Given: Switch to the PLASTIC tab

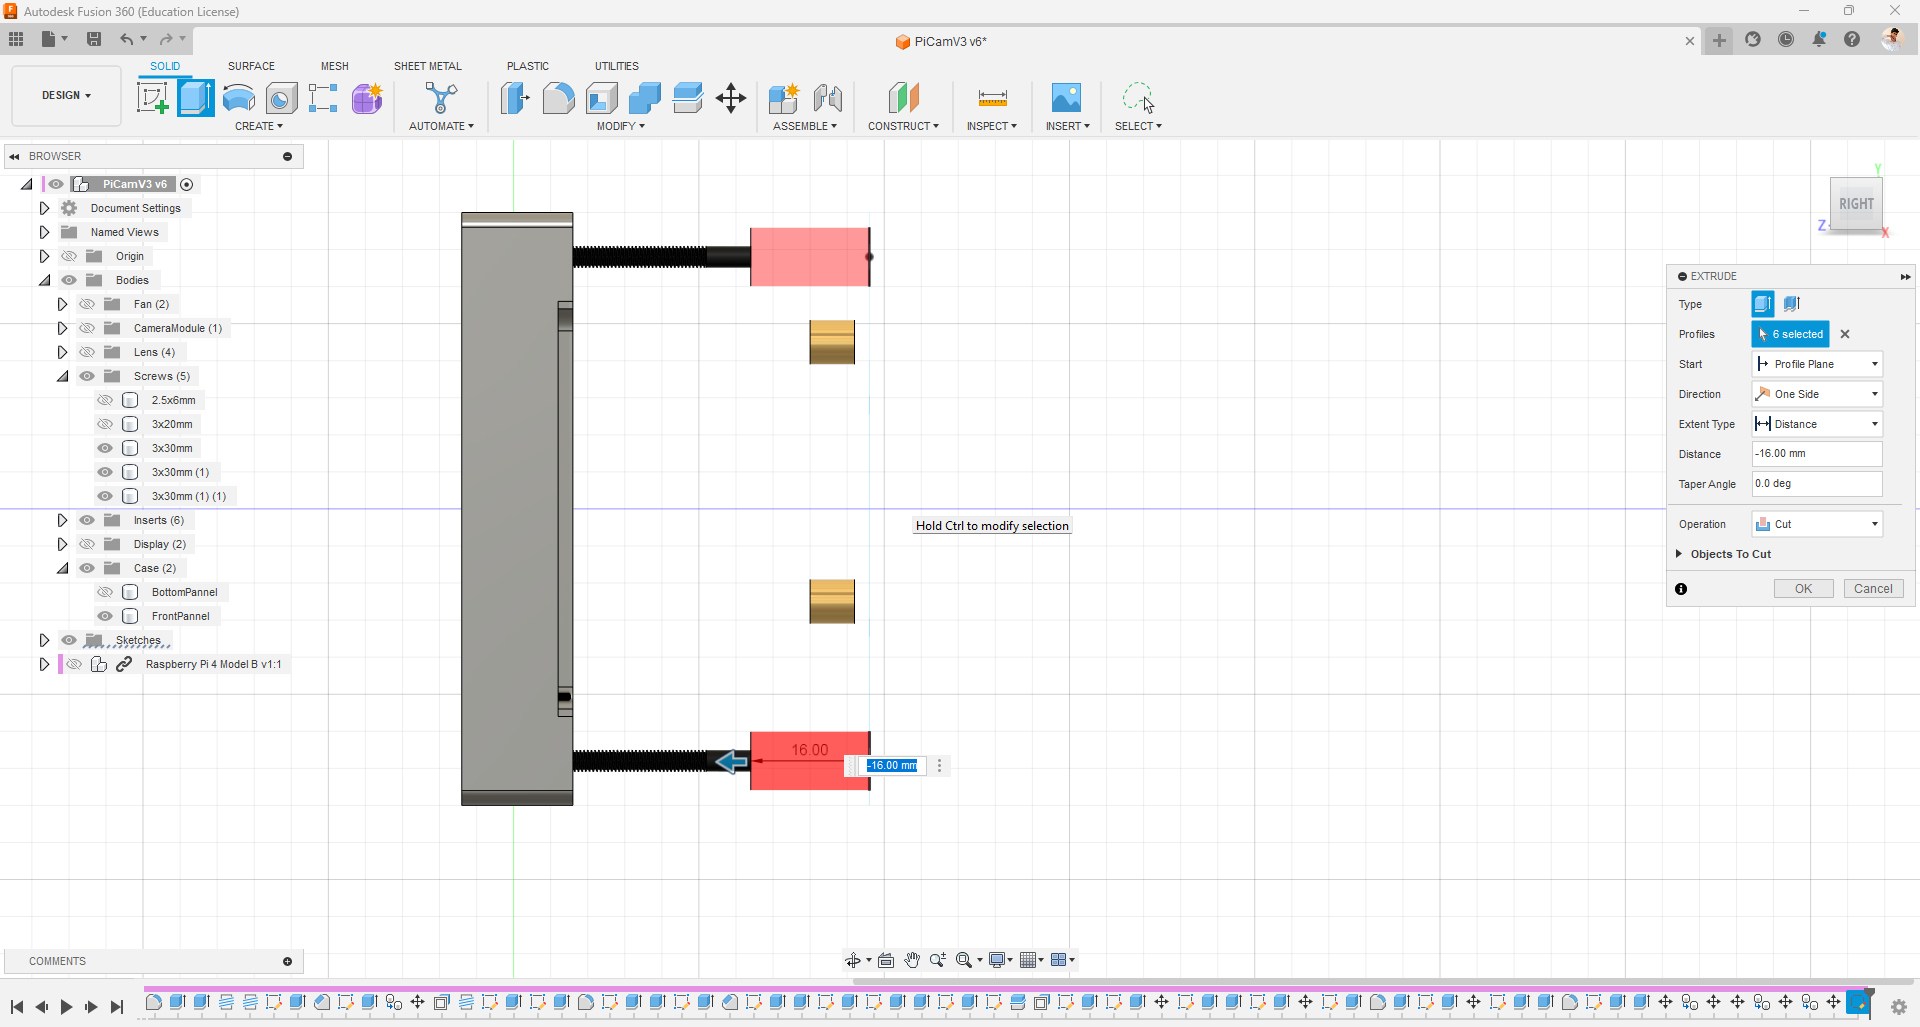Looking at the screenshot, I should 528,66.
